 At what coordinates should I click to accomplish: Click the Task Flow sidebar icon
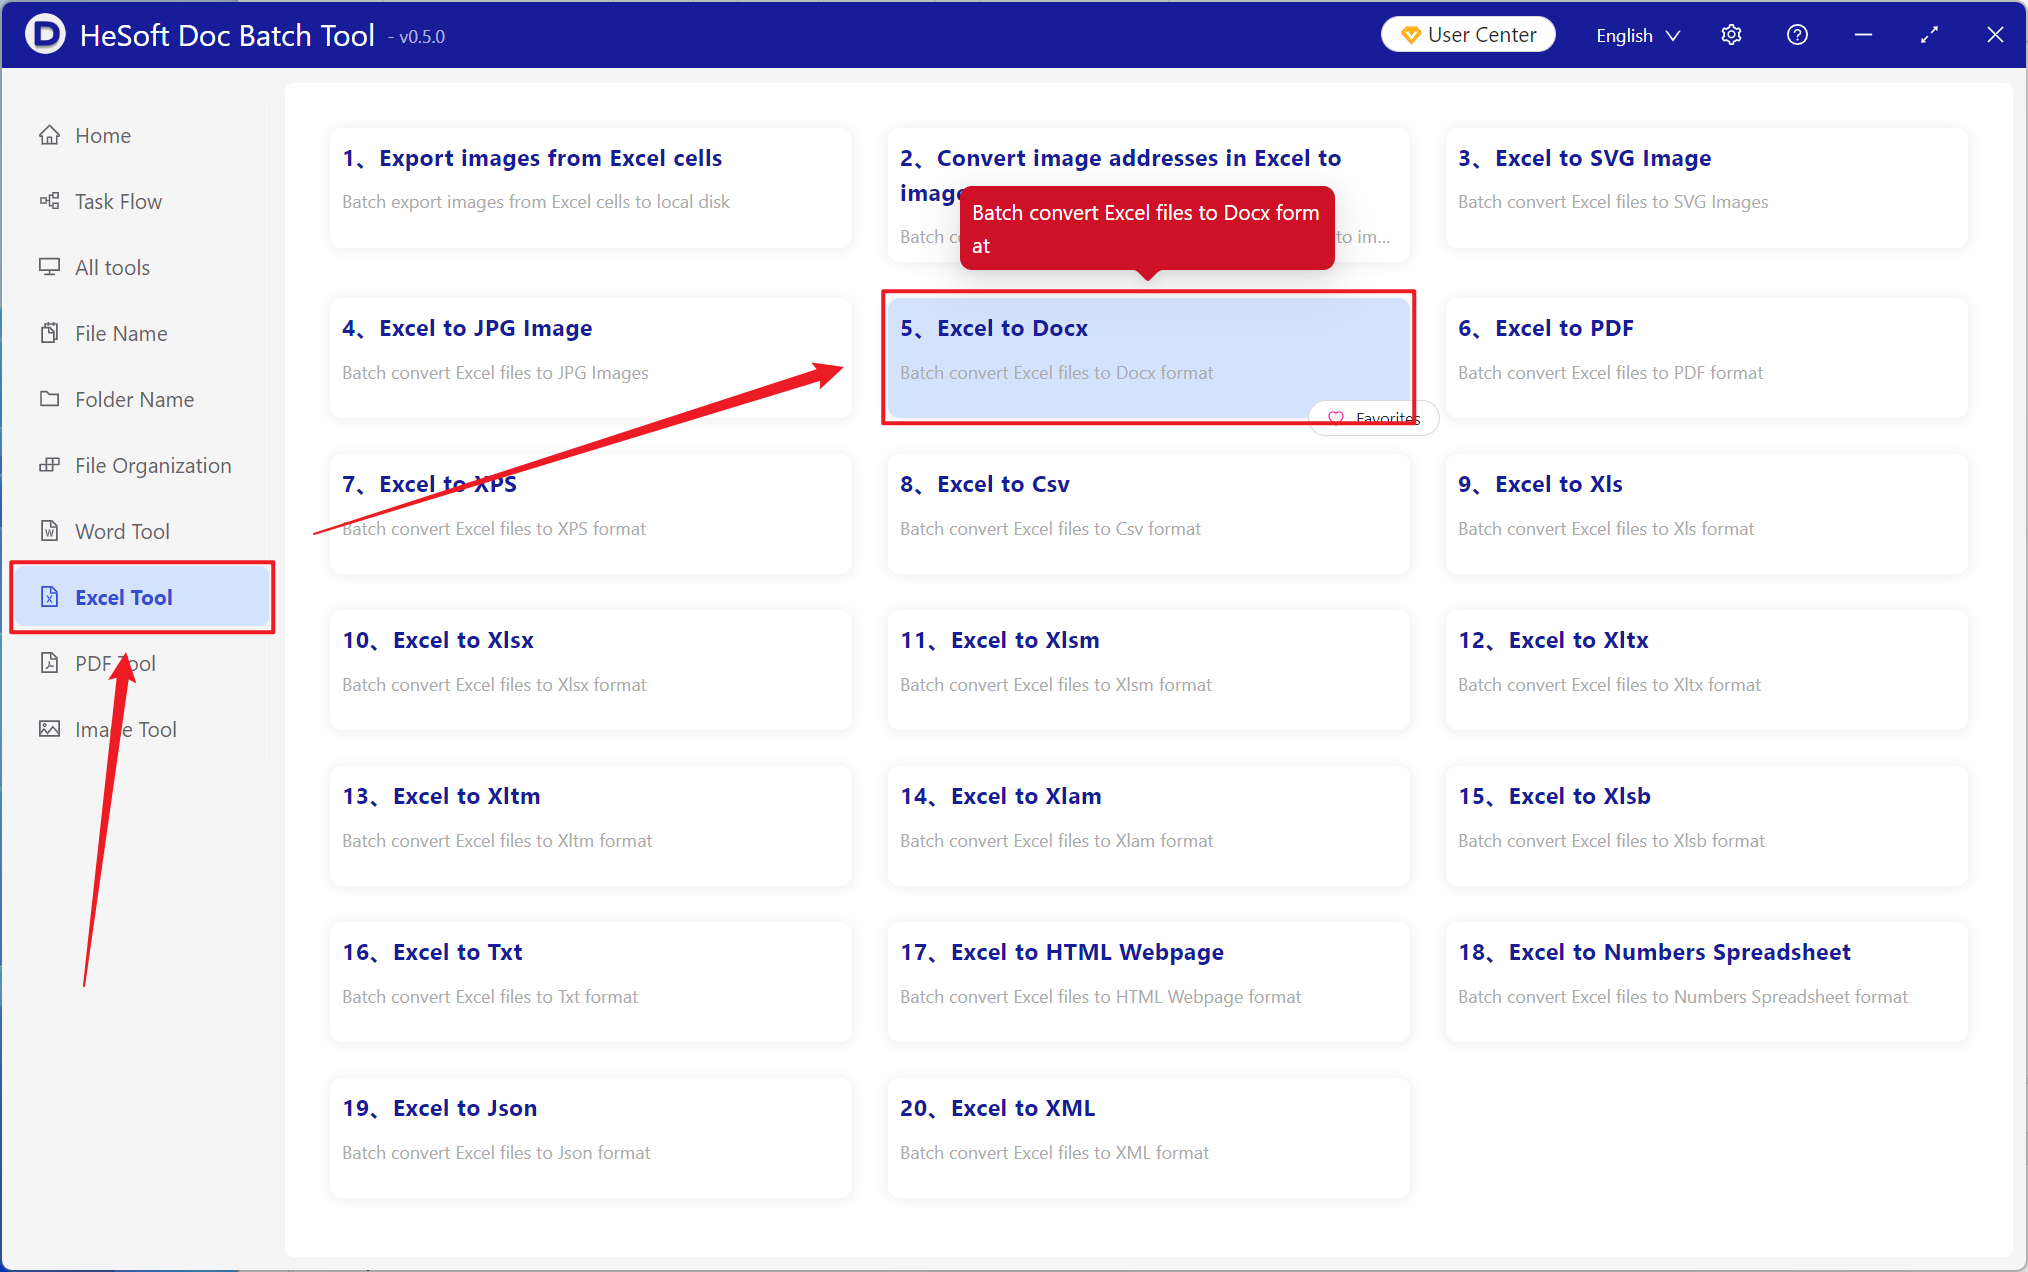click(x=49, y=201)
